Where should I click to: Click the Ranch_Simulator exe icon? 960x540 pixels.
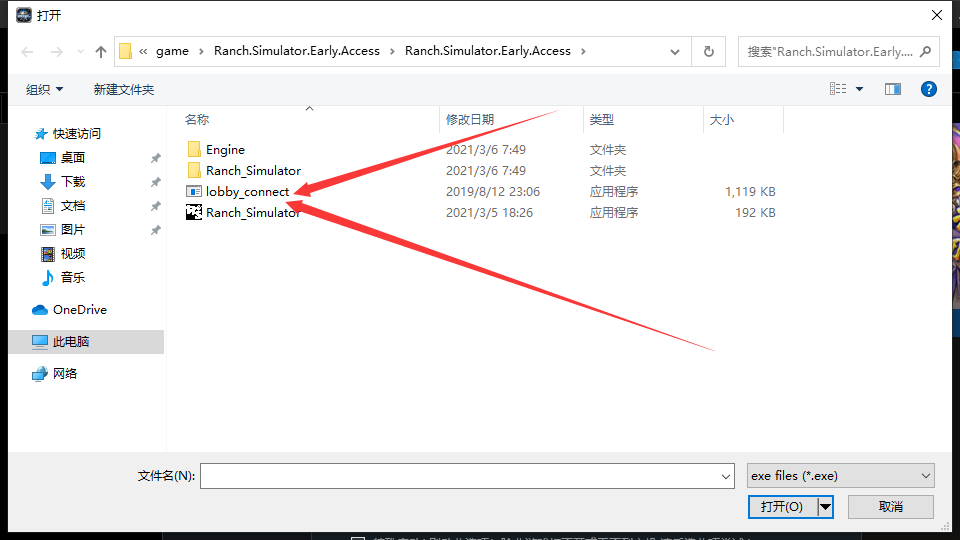click(193, 212)
